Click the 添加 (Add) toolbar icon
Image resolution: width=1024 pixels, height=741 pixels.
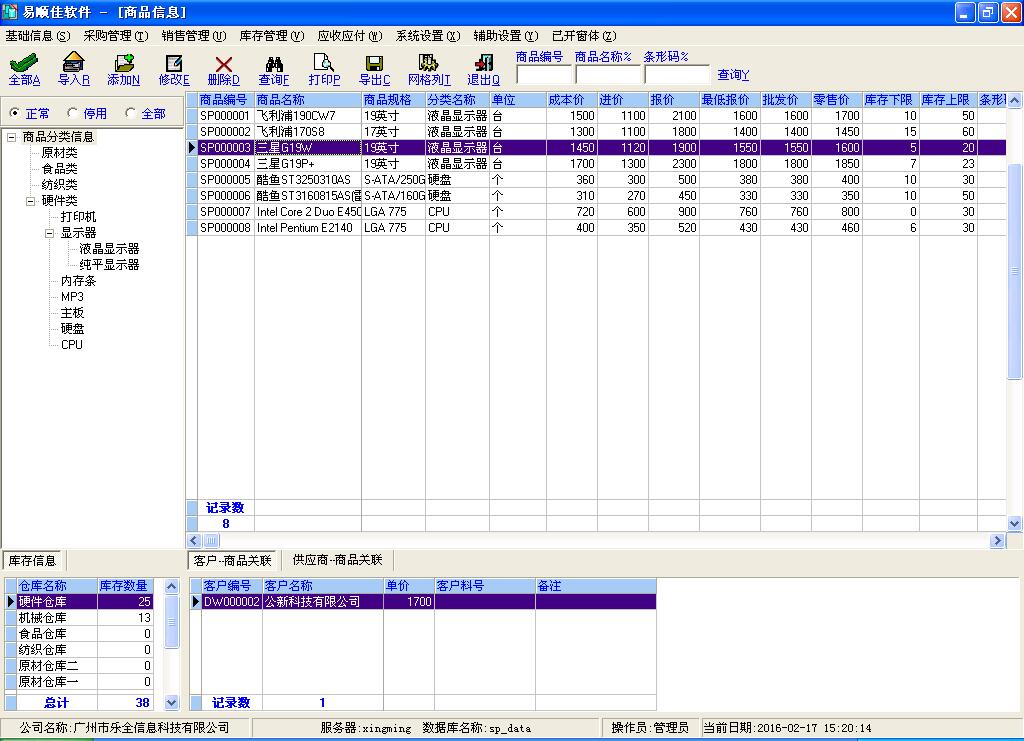(x=124, y=63)
